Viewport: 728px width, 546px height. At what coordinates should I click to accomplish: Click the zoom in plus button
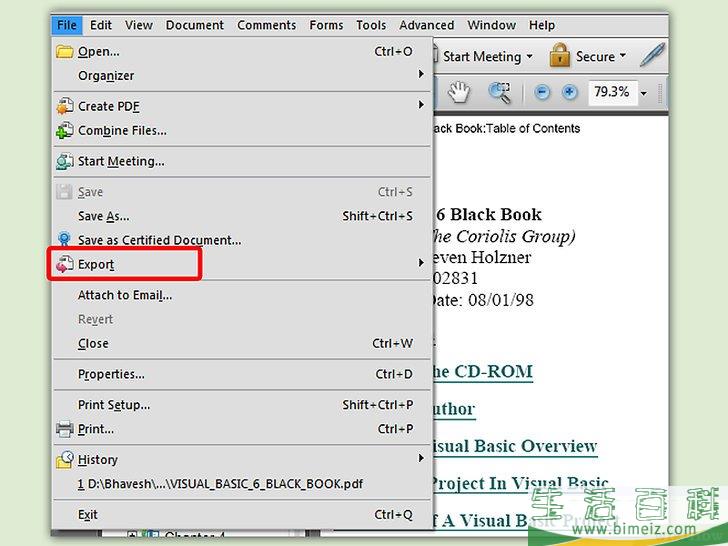(x=570, y=93)
